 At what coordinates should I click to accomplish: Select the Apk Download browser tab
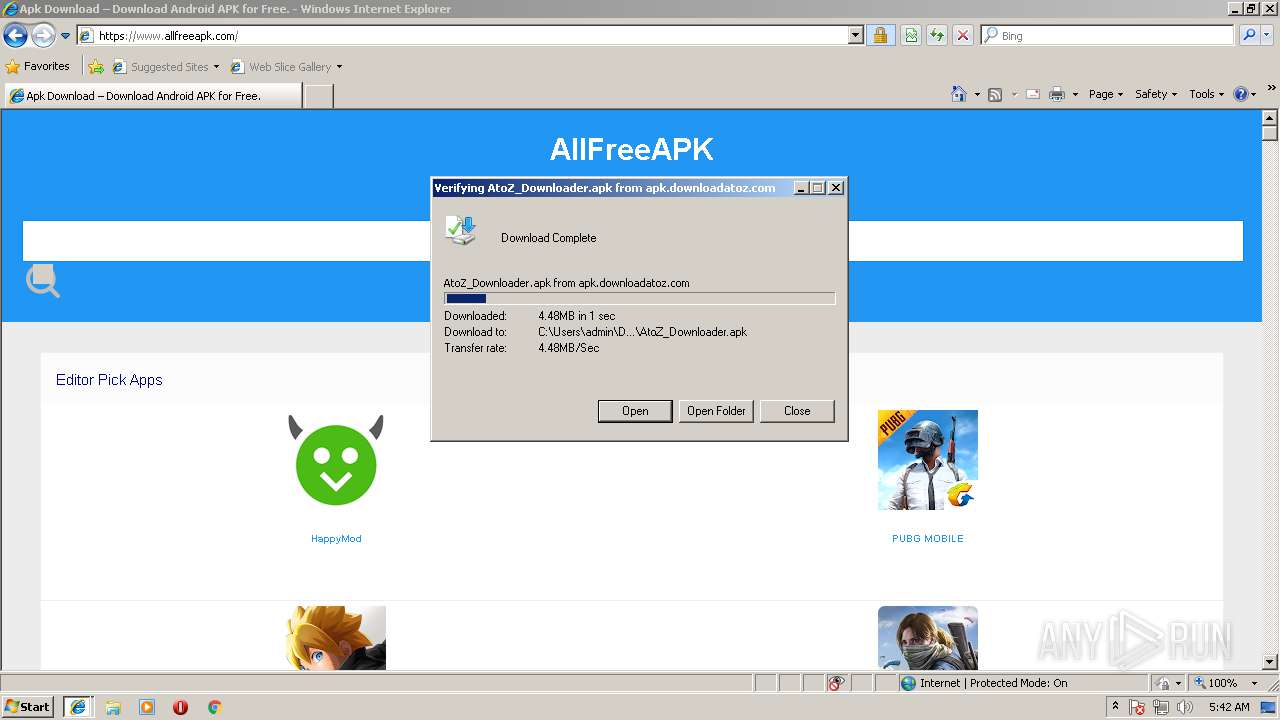(x=152, y=96)
